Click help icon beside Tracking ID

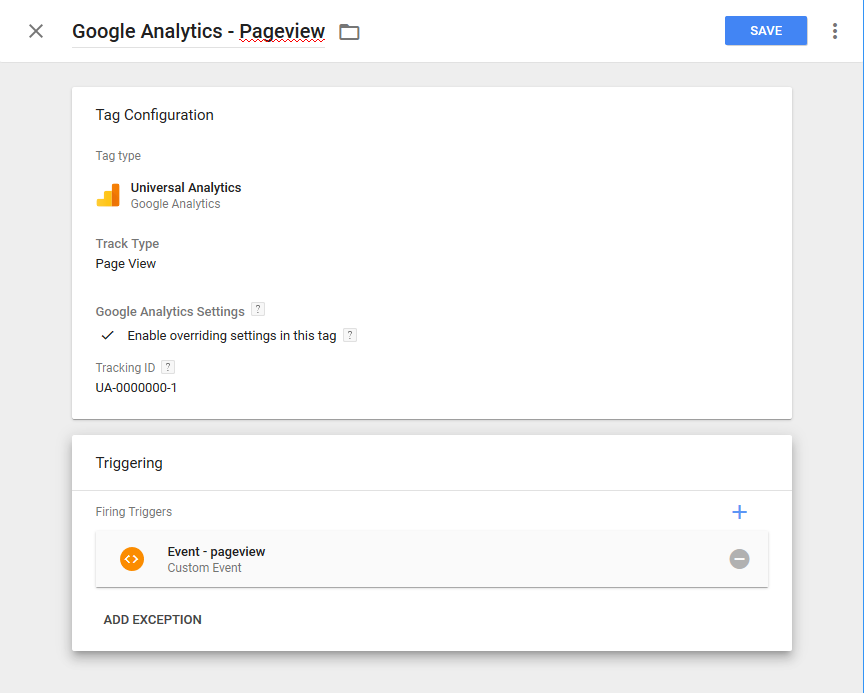click(x=168, y=367)
